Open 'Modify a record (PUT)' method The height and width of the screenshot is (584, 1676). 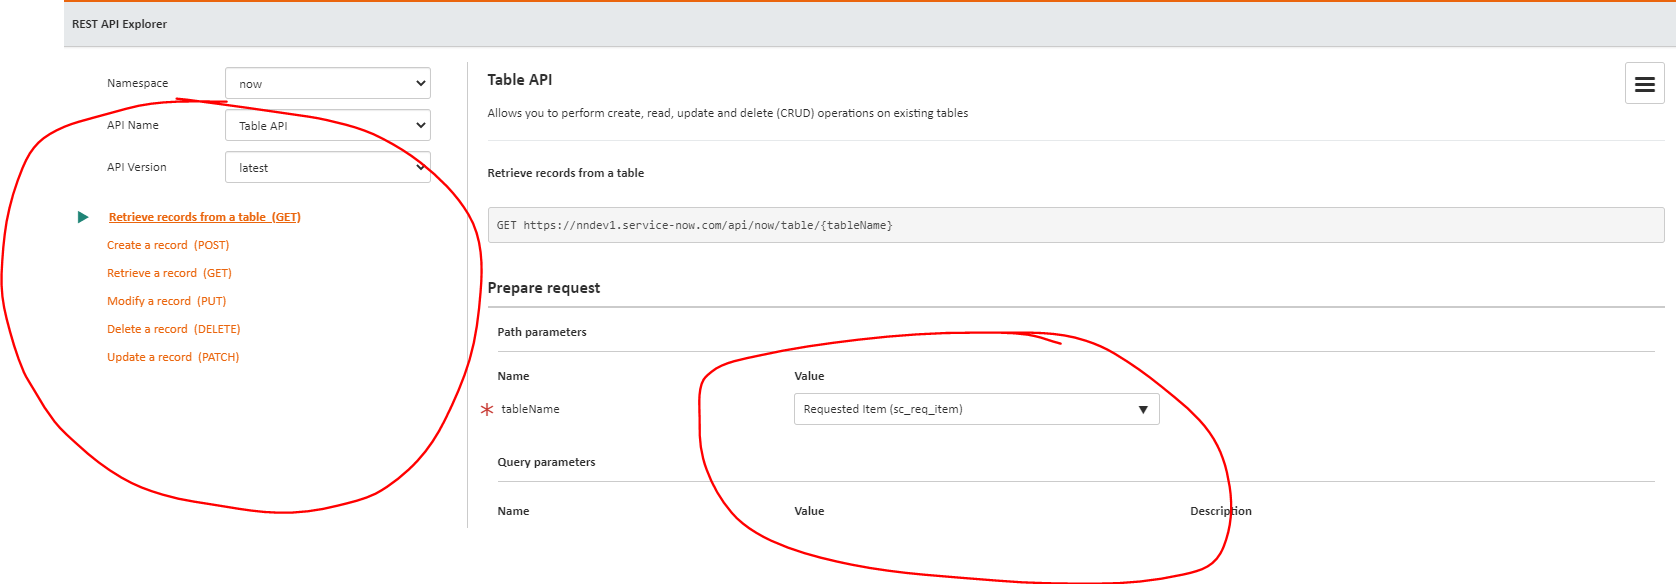(x=167, y=301)
